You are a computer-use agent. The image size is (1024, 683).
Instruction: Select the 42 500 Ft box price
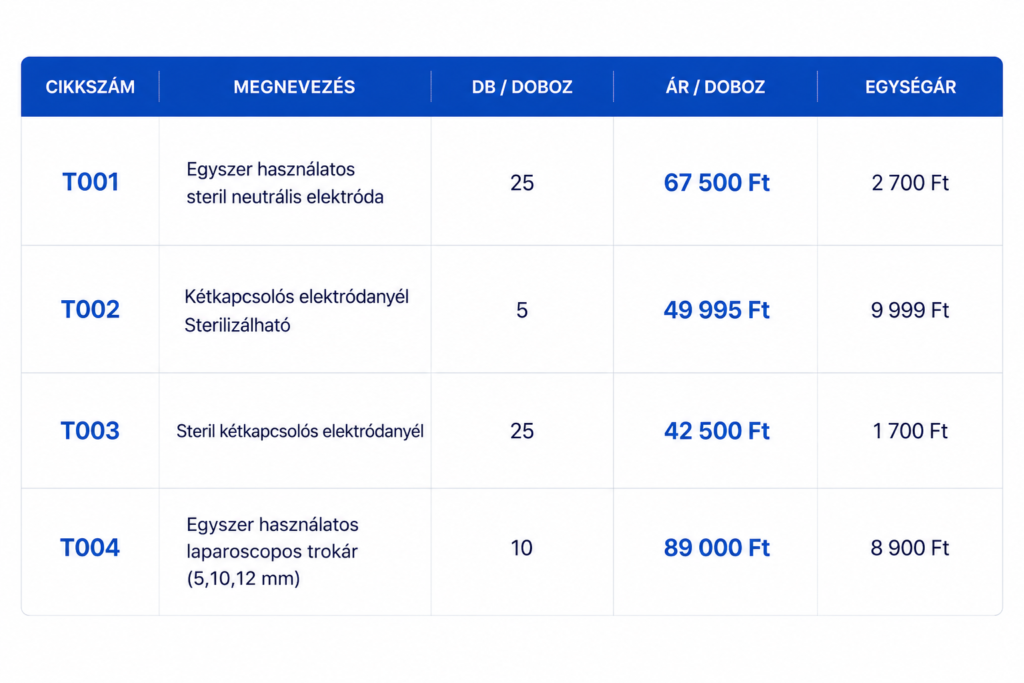coord(716,431)
